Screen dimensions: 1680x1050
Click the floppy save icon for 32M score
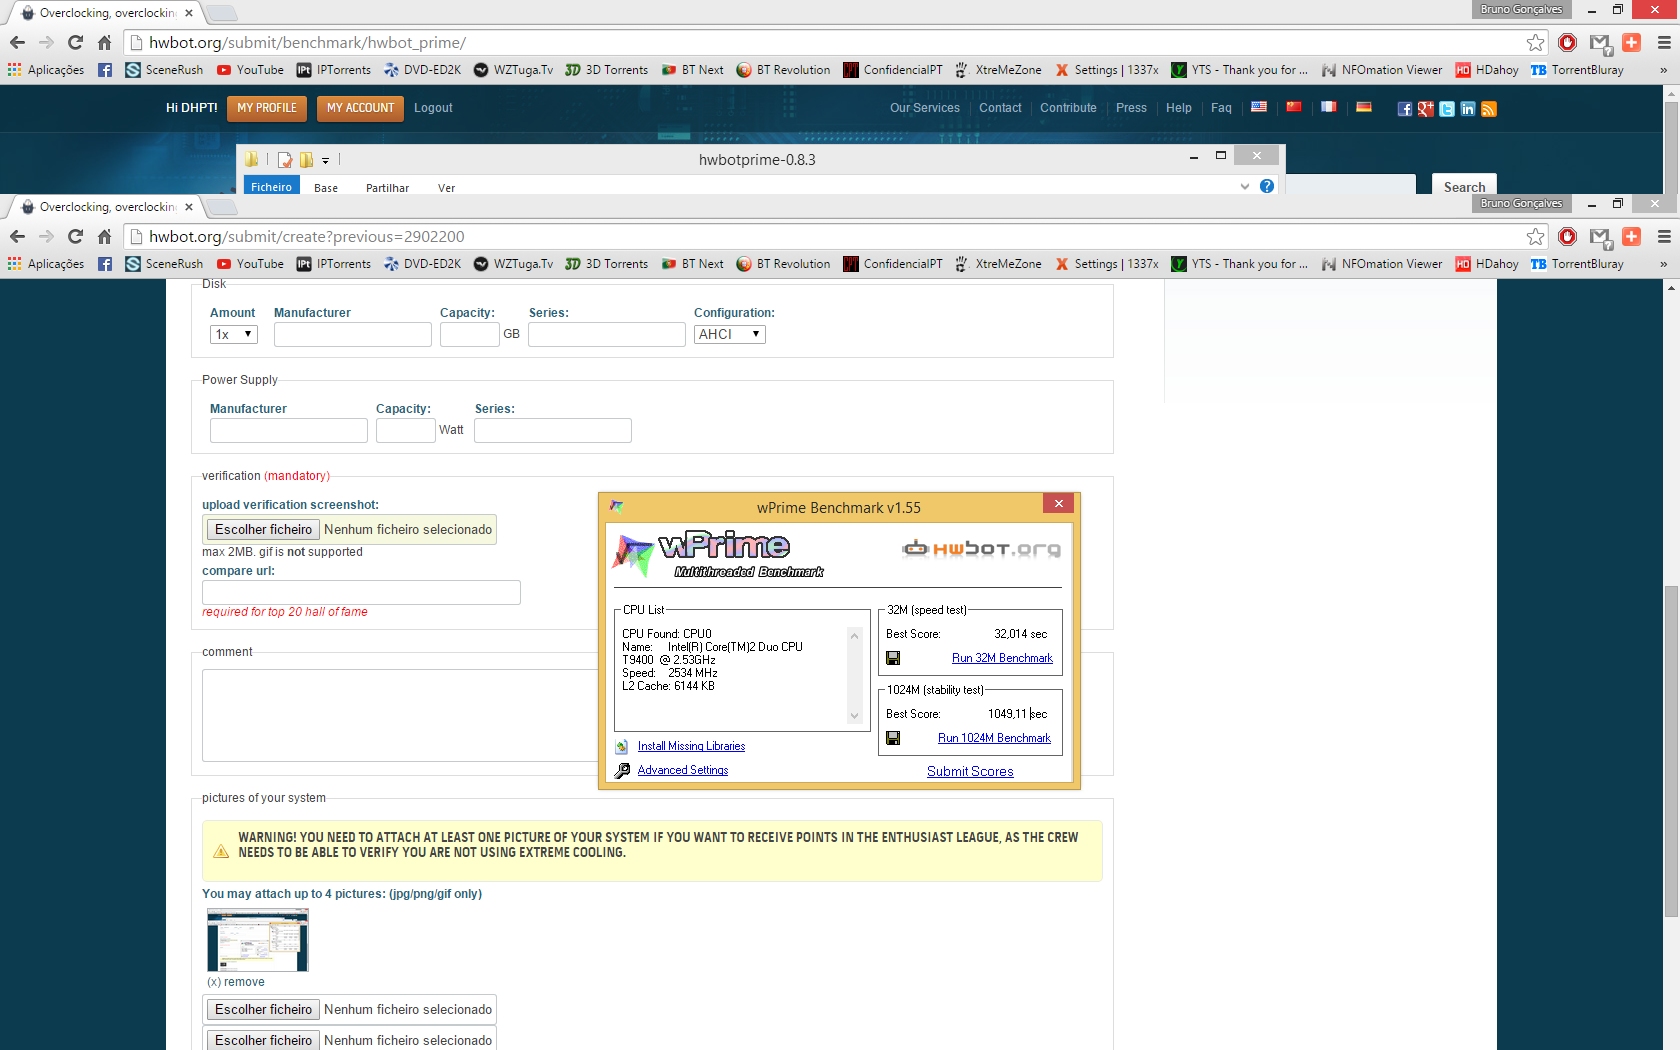click(x=893, y=658)
